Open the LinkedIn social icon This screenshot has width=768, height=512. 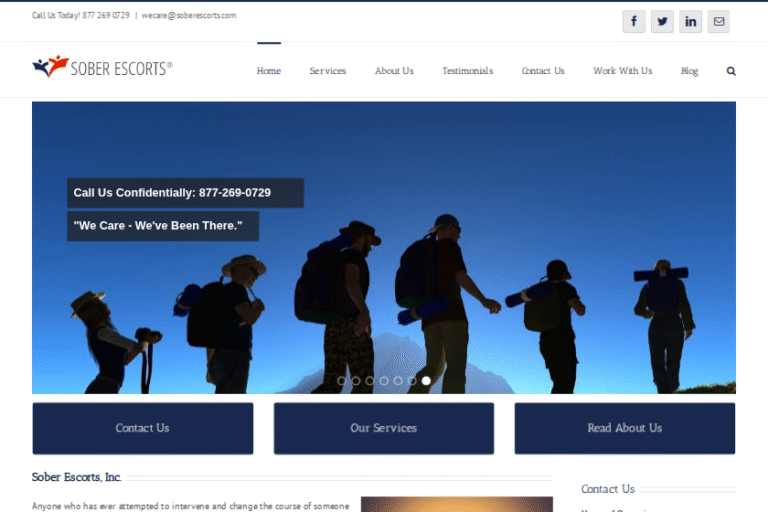click(690, 22)
